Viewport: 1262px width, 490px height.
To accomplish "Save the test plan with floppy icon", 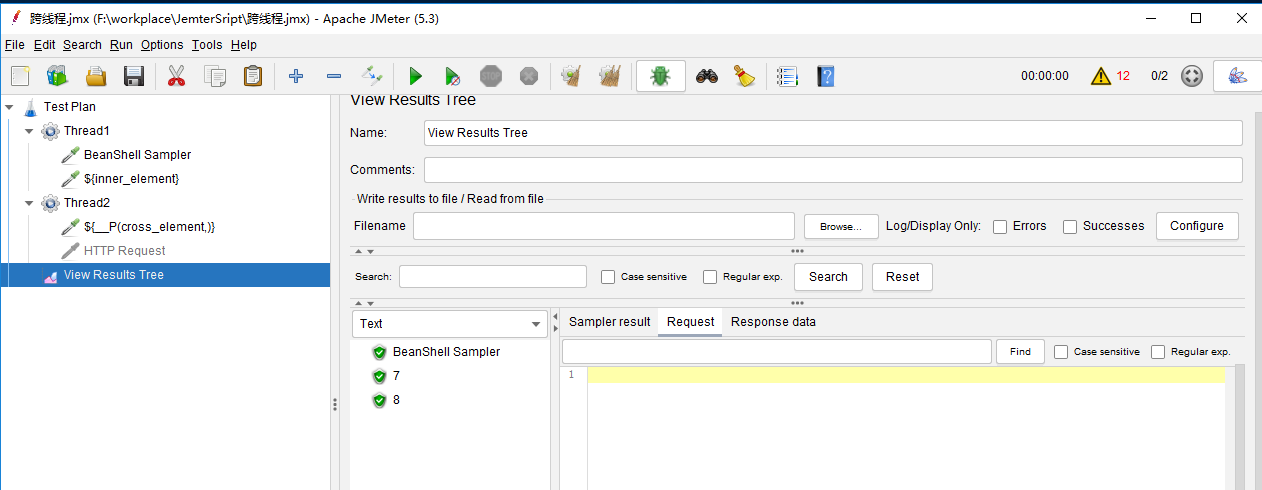I will (134, 76).
